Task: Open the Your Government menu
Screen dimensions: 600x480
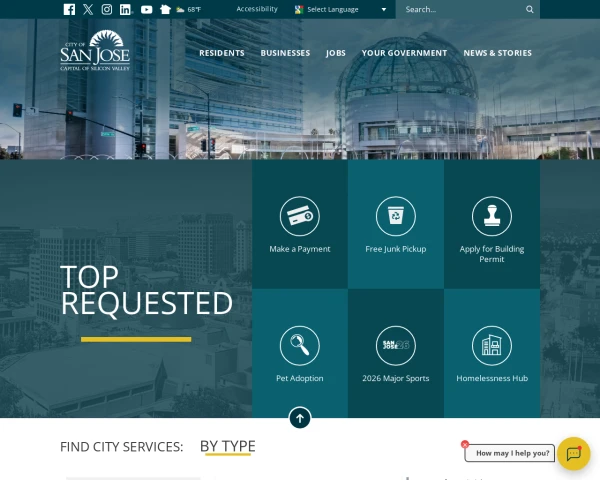Action: (x=404, y=53)
